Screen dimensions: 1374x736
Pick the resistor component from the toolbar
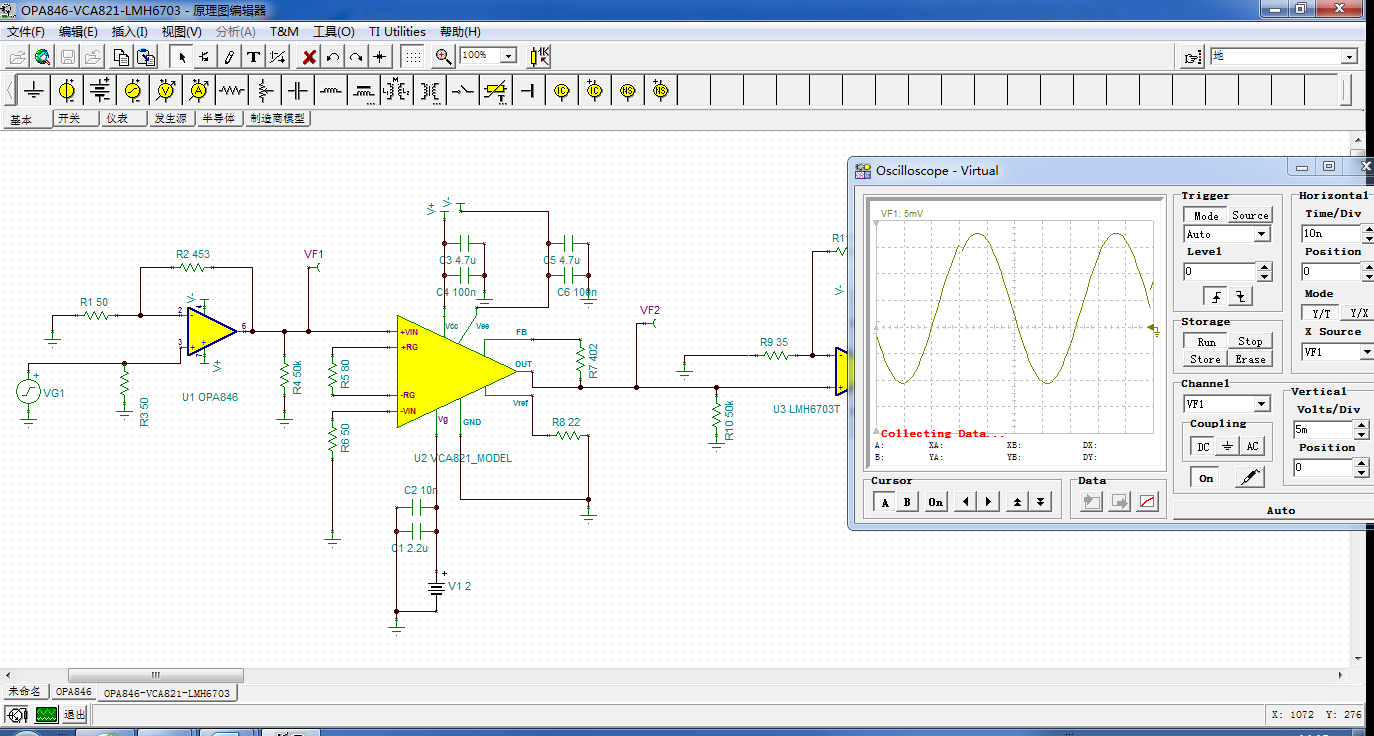[x=231, y=91]
